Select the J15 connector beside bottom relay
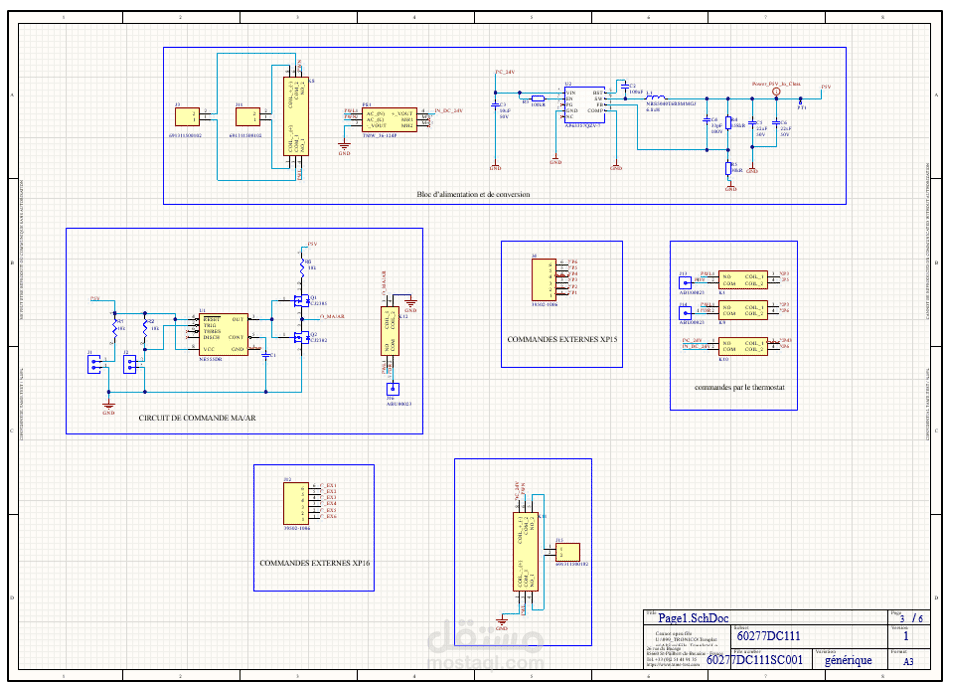The width and height of the screenshot is (971, 687). [x=567, y=553]
